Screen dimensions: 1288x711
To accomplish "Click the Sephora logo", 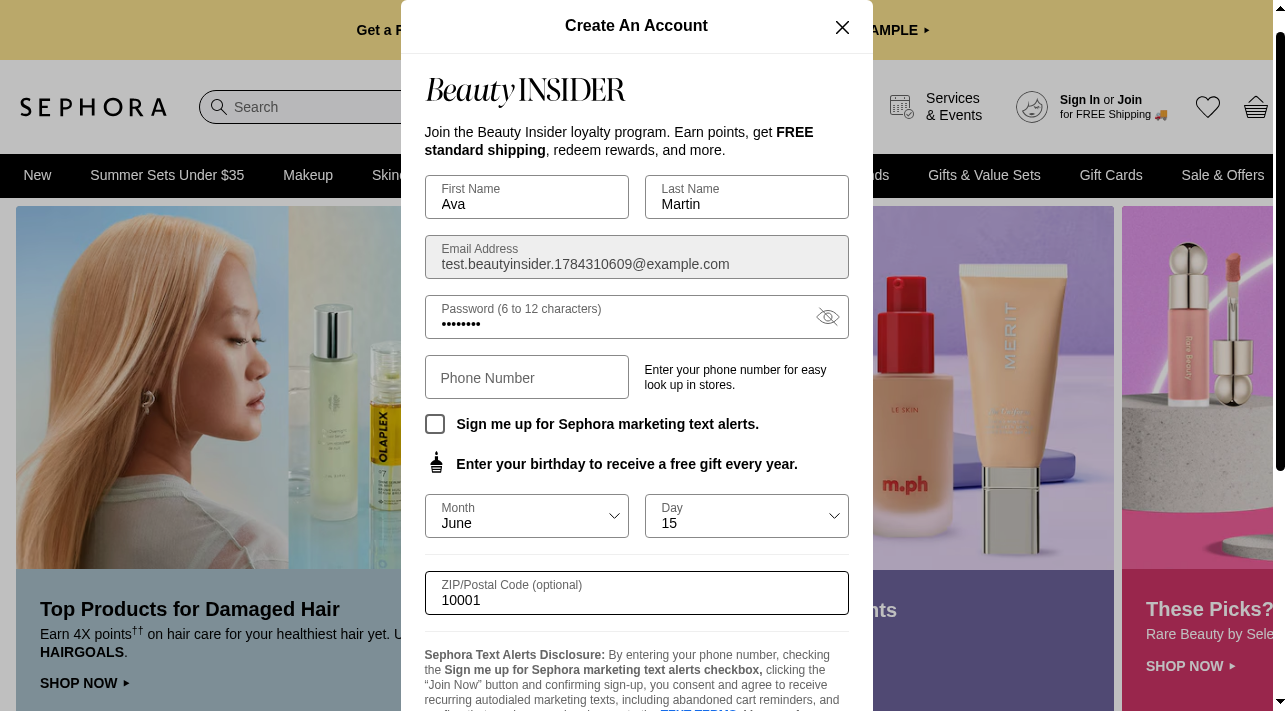I will coord(94,107).
